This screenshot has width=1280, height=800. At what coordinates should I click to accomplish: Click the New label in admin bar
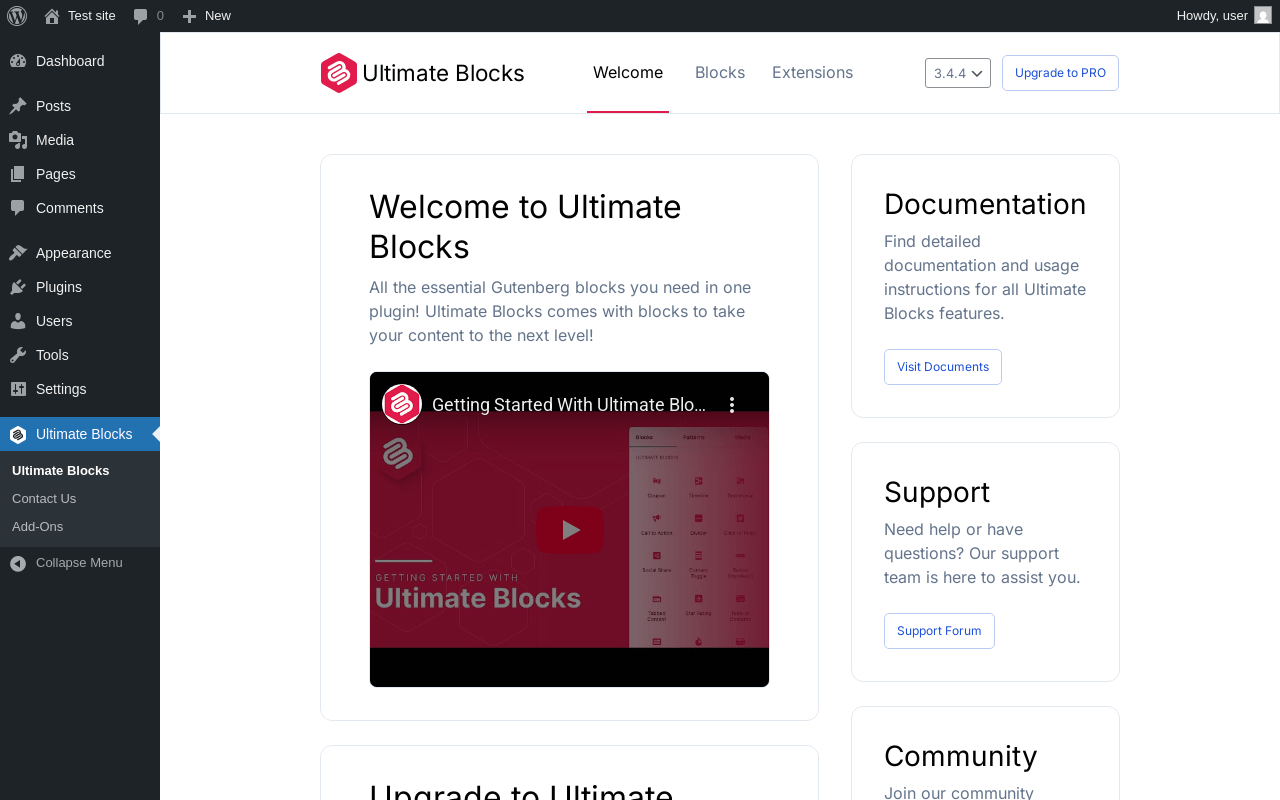tap(218, 16)
